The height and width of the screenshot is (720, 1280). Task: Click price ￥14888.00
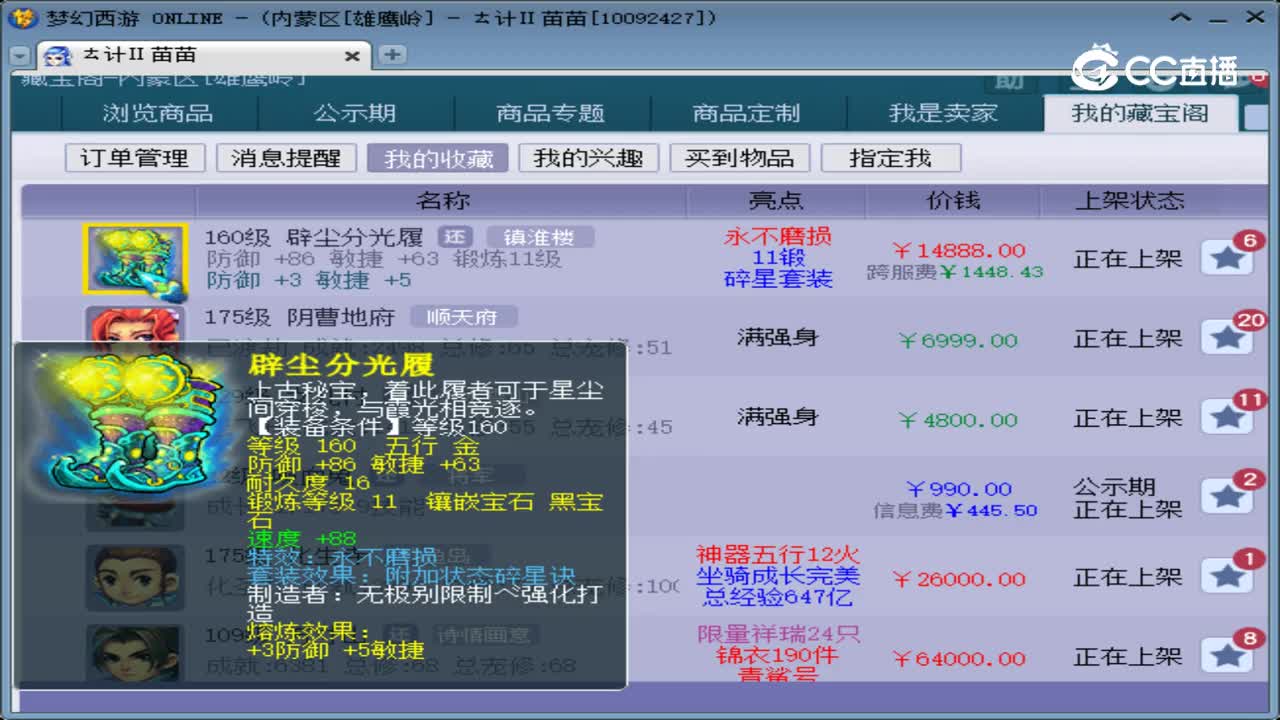tap(959, 250)
